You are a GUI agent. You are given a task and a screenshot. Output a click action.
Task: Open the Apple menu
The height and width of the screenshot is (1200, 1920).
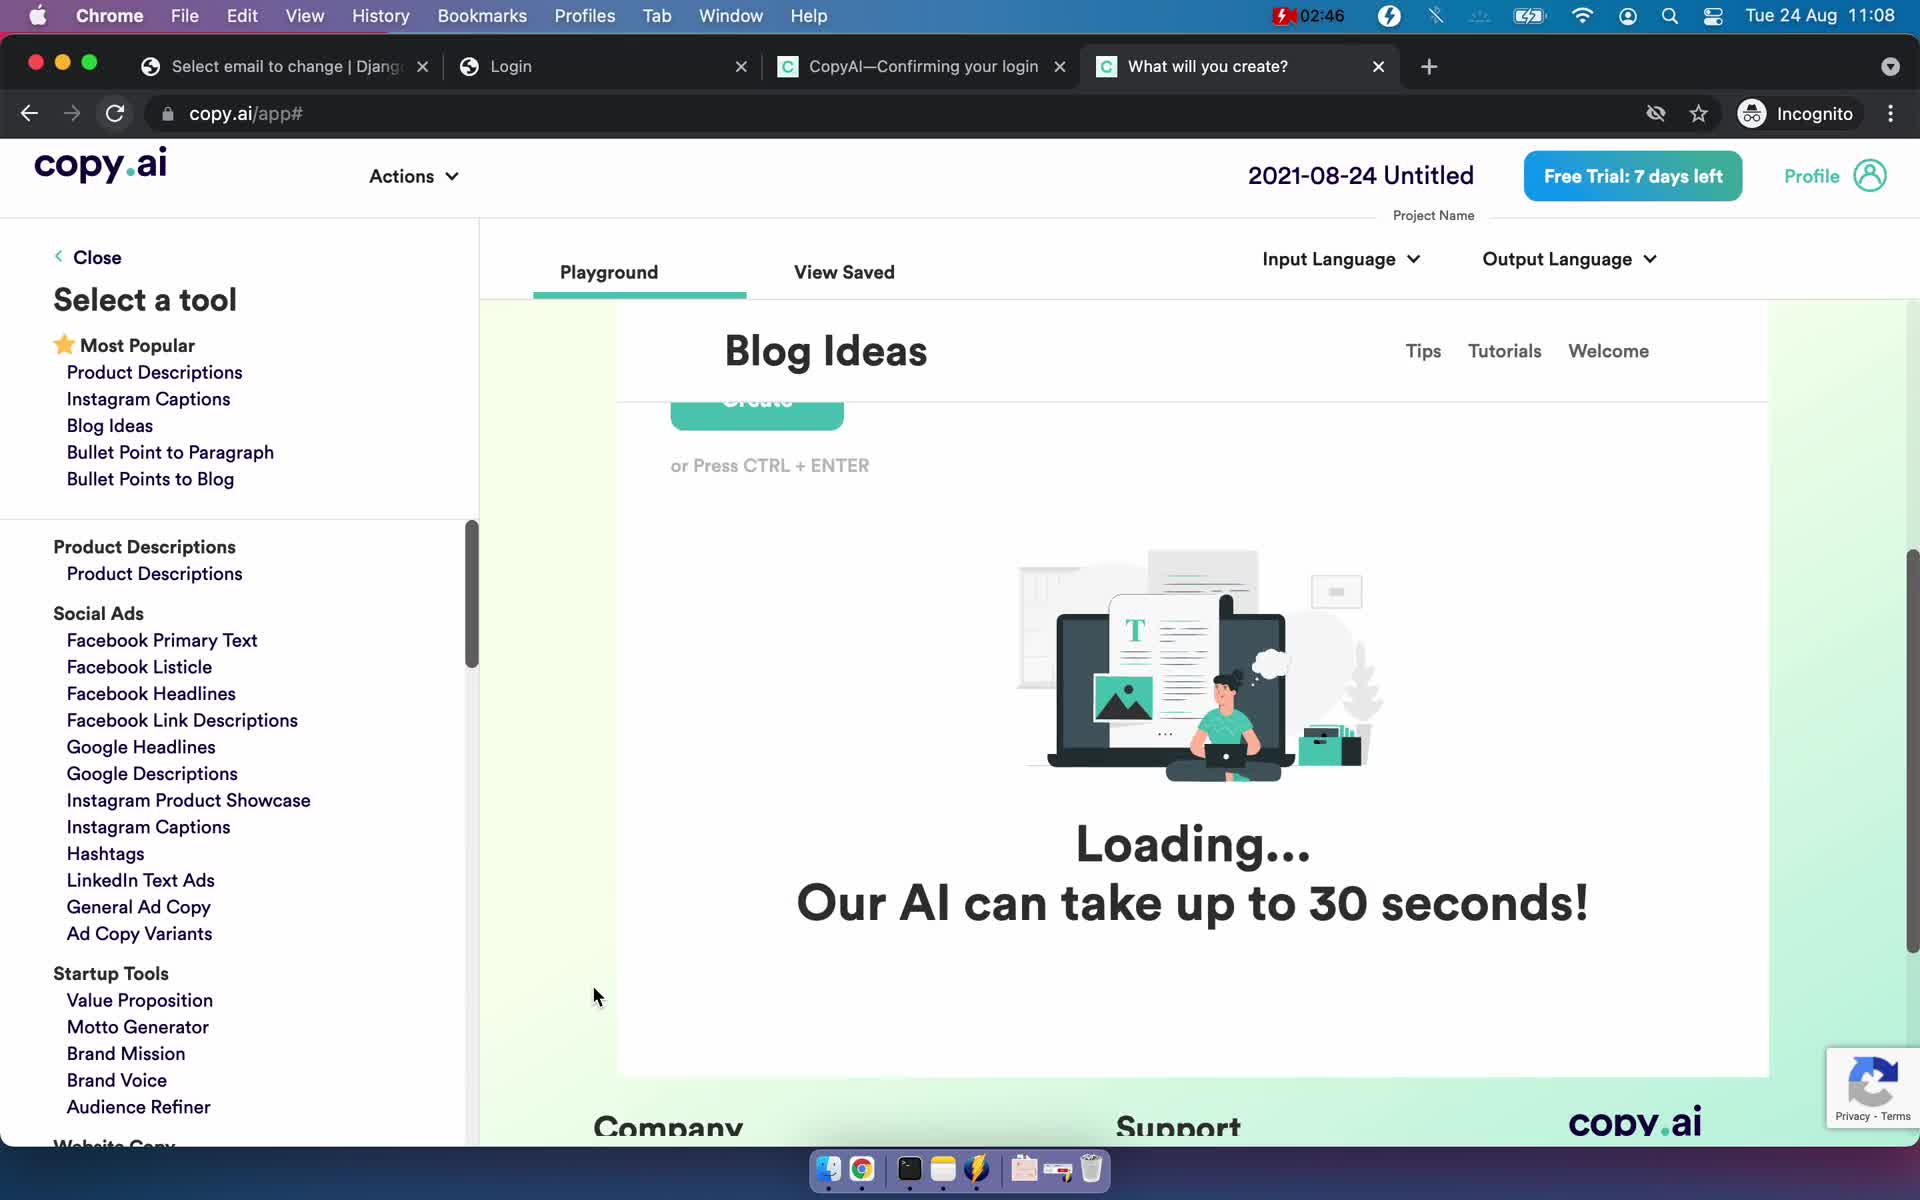(x=38, y=16)
